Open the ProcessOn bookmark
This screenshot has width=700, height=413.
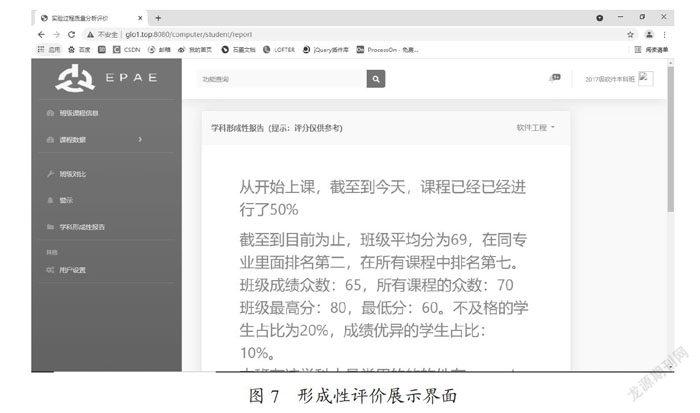(x=388, y=50)
